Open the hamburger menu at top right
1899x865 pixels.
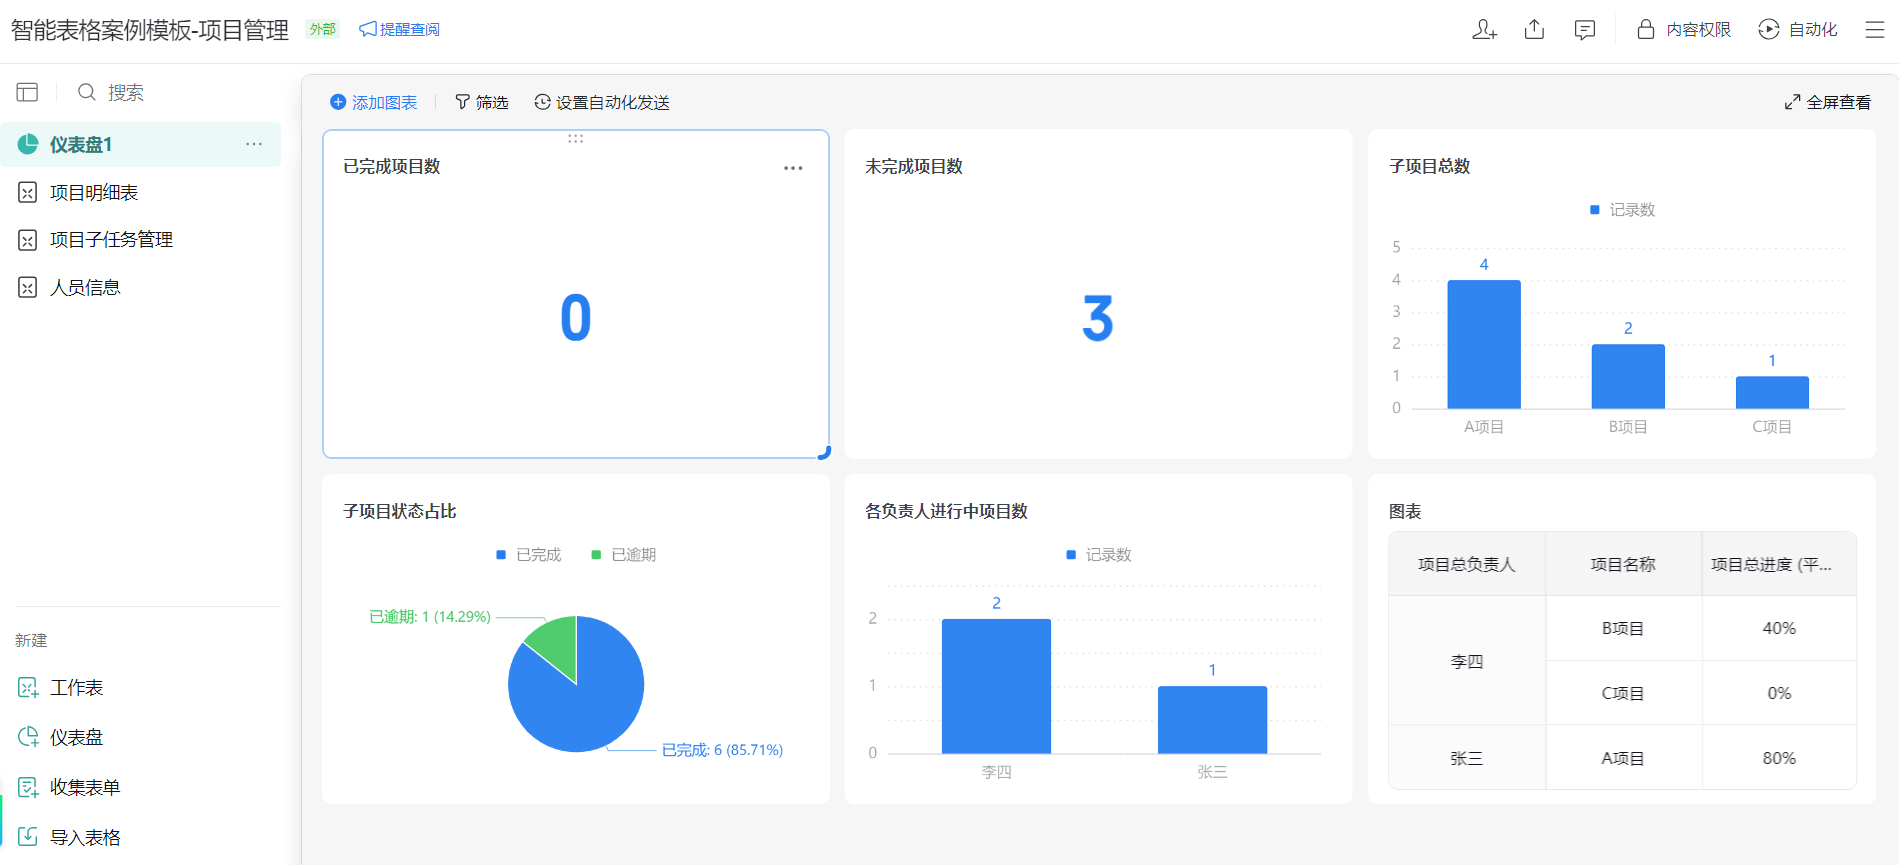[1875, 30]
